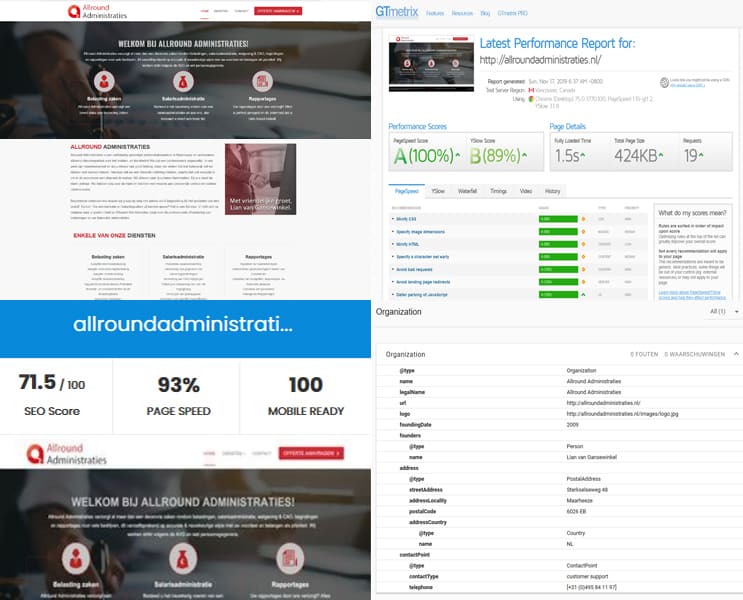Click the handshake photo with Lian van Ganzewinkel caption
The image size is (743, 600).
pos(260,179)
